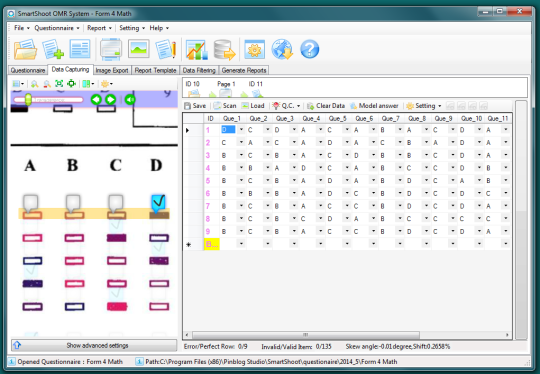Switch to the Report Template tab
Viewport: 540px width, 374px height.
(x=155, y=70)
